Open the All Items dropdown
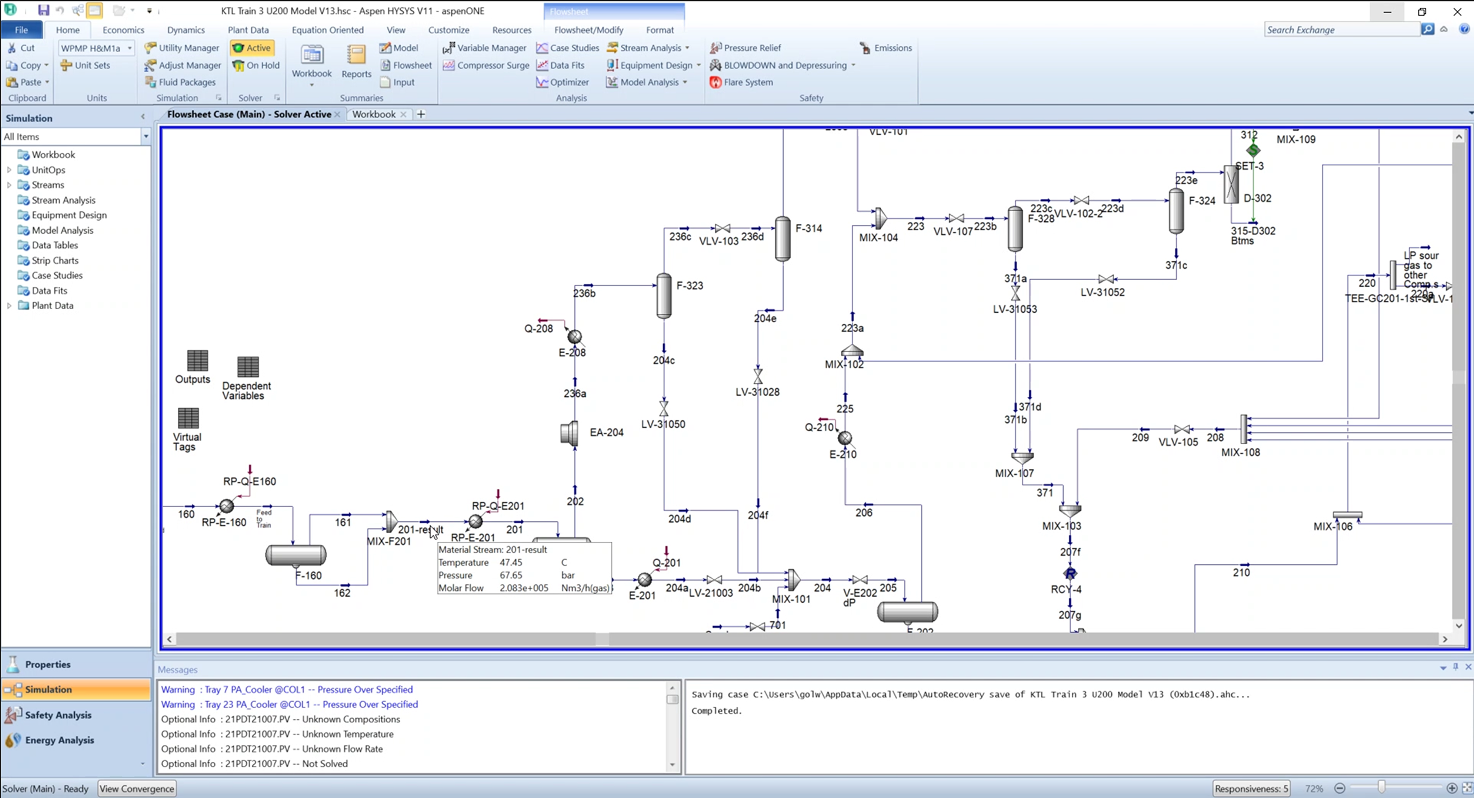Image resolution: width=1474 pixels, height=798 pixels. pyautogui.click(x=145, y=137)
